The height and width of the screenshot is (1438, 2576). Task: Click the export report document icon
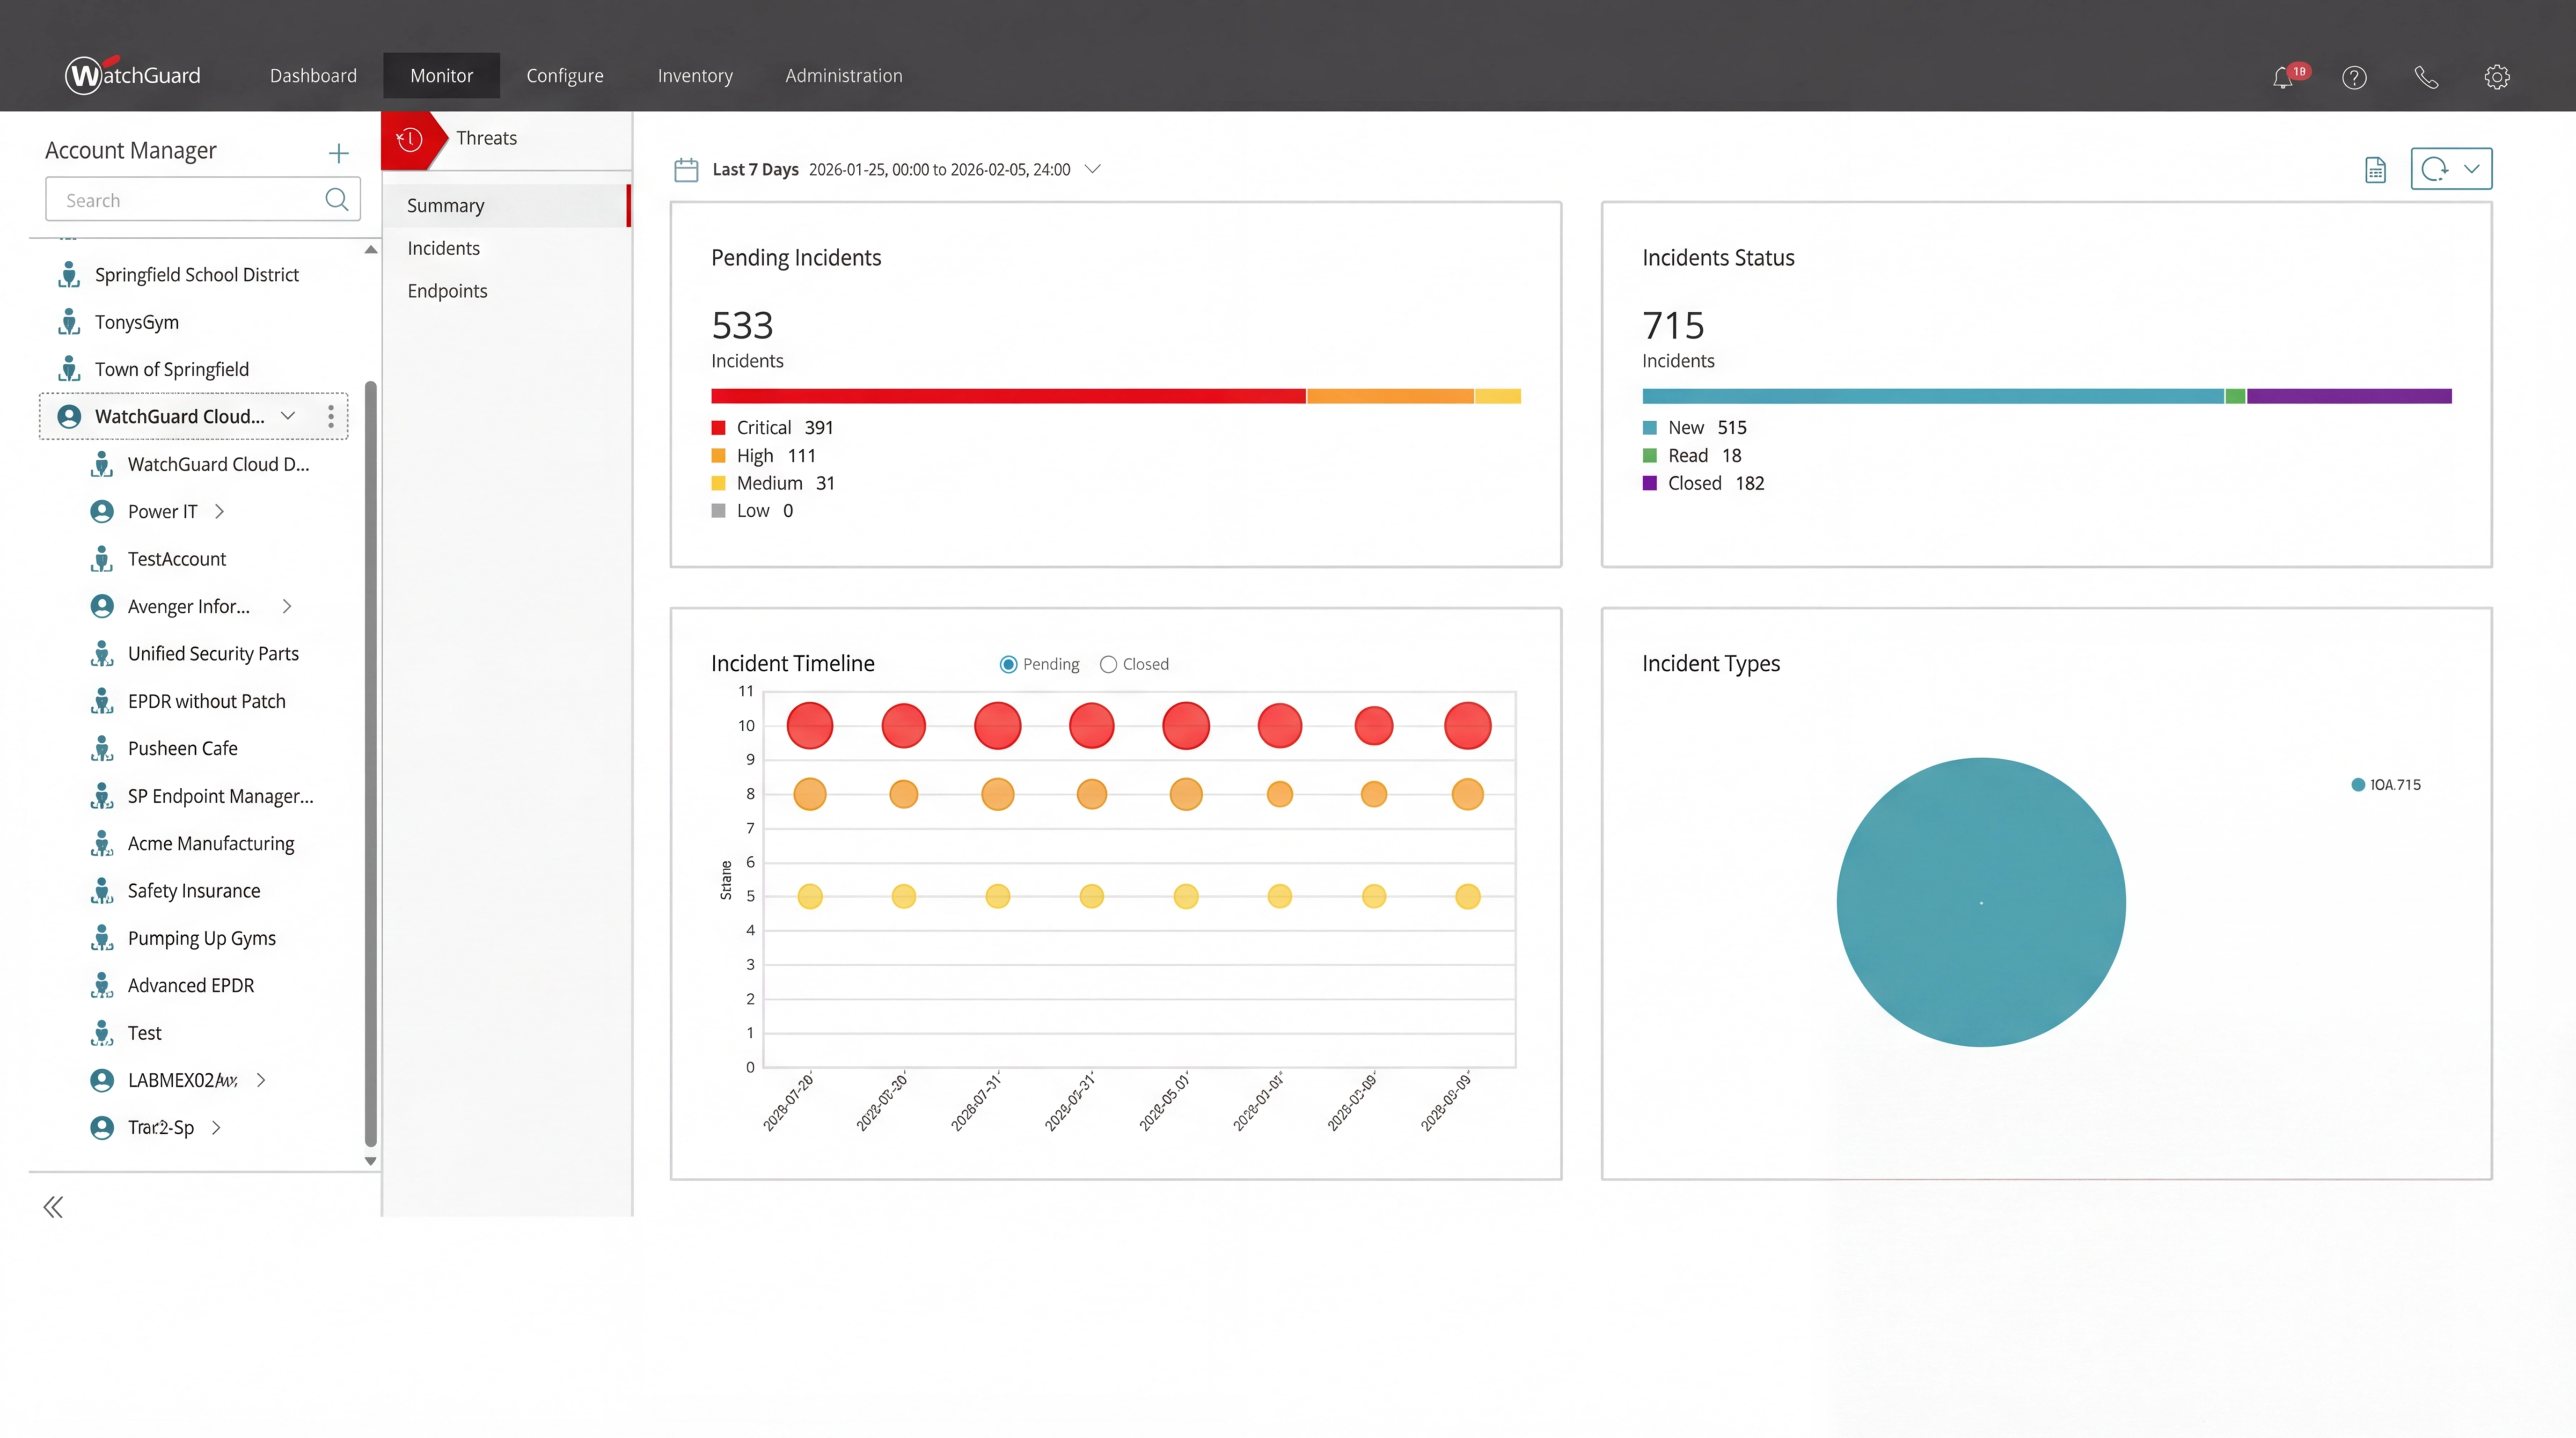click(2375, 170)
